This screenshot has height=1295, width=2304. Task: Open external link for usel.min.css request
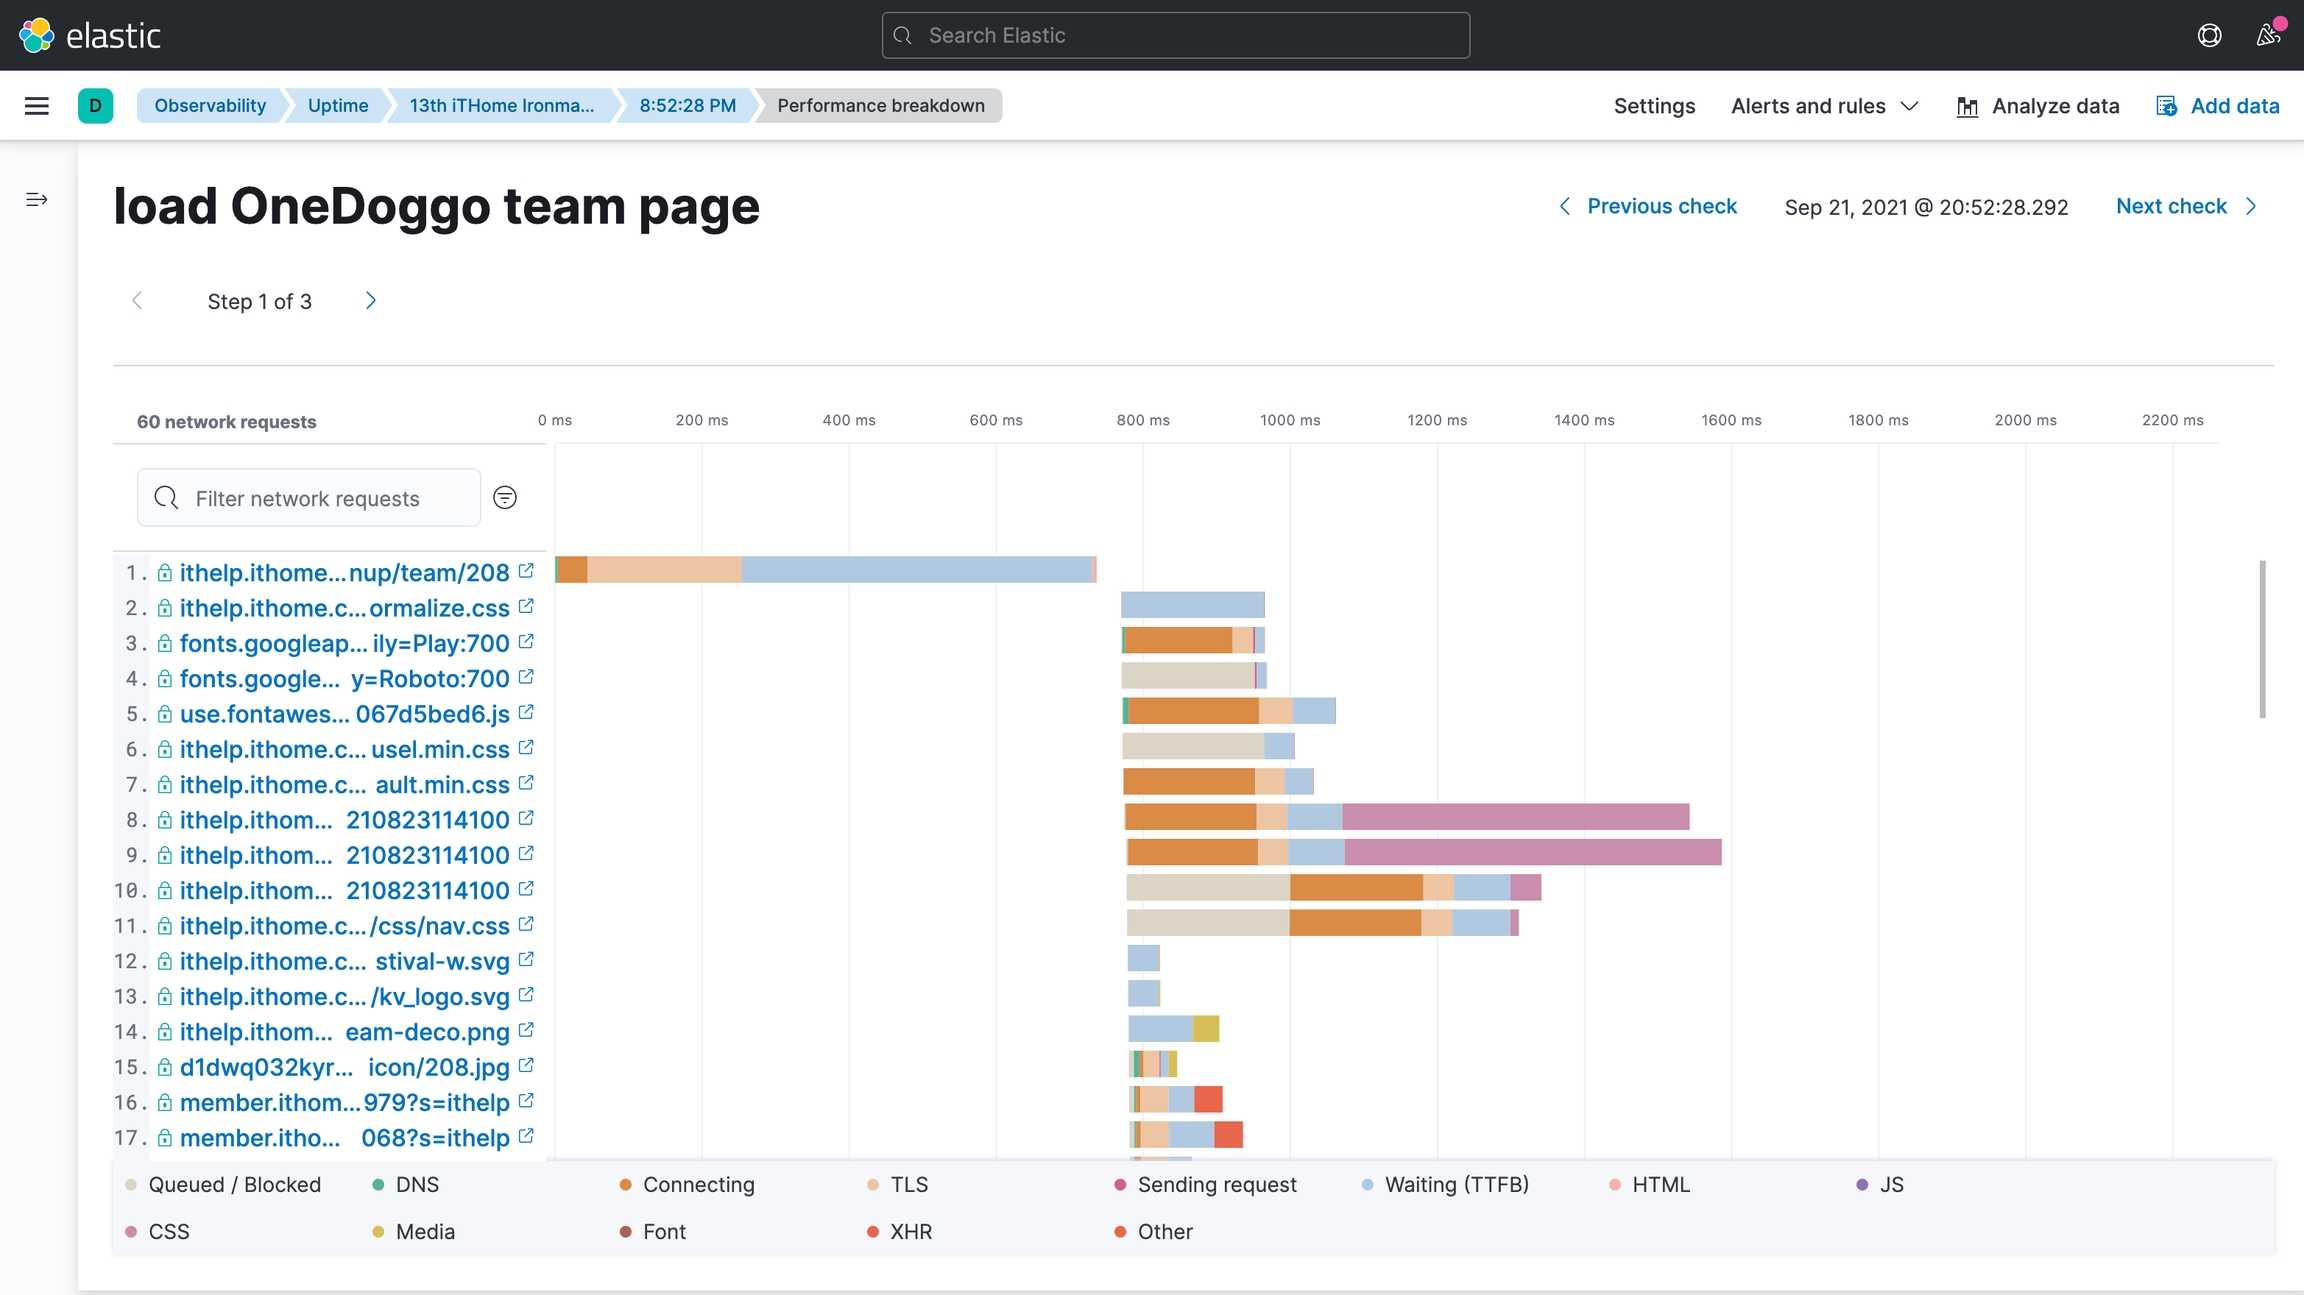pos(526,748)
